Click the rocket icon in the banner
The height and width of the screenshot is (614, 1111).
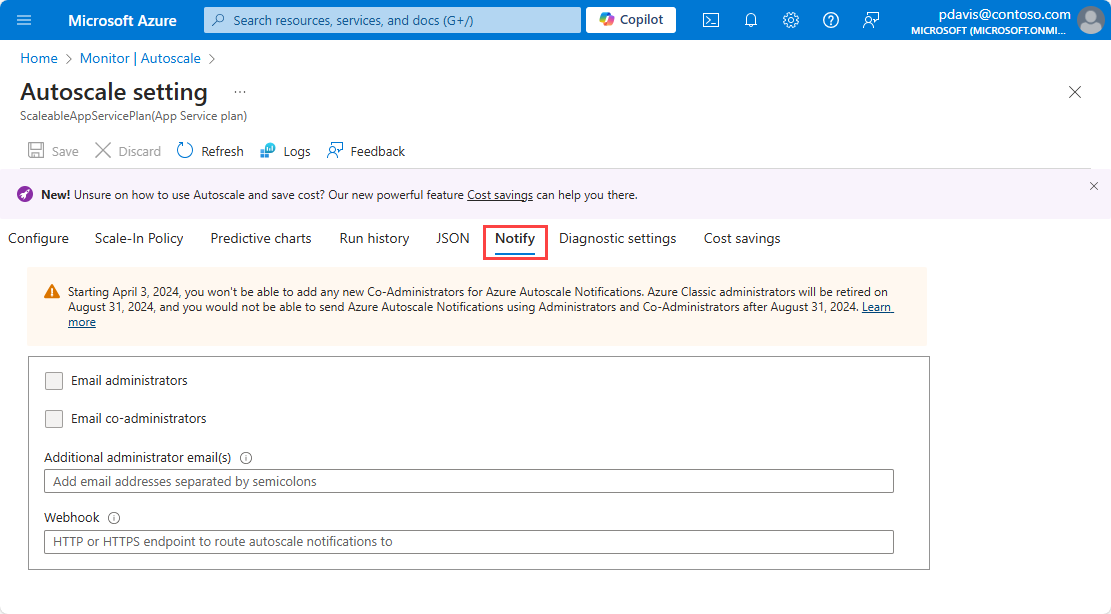25,194
